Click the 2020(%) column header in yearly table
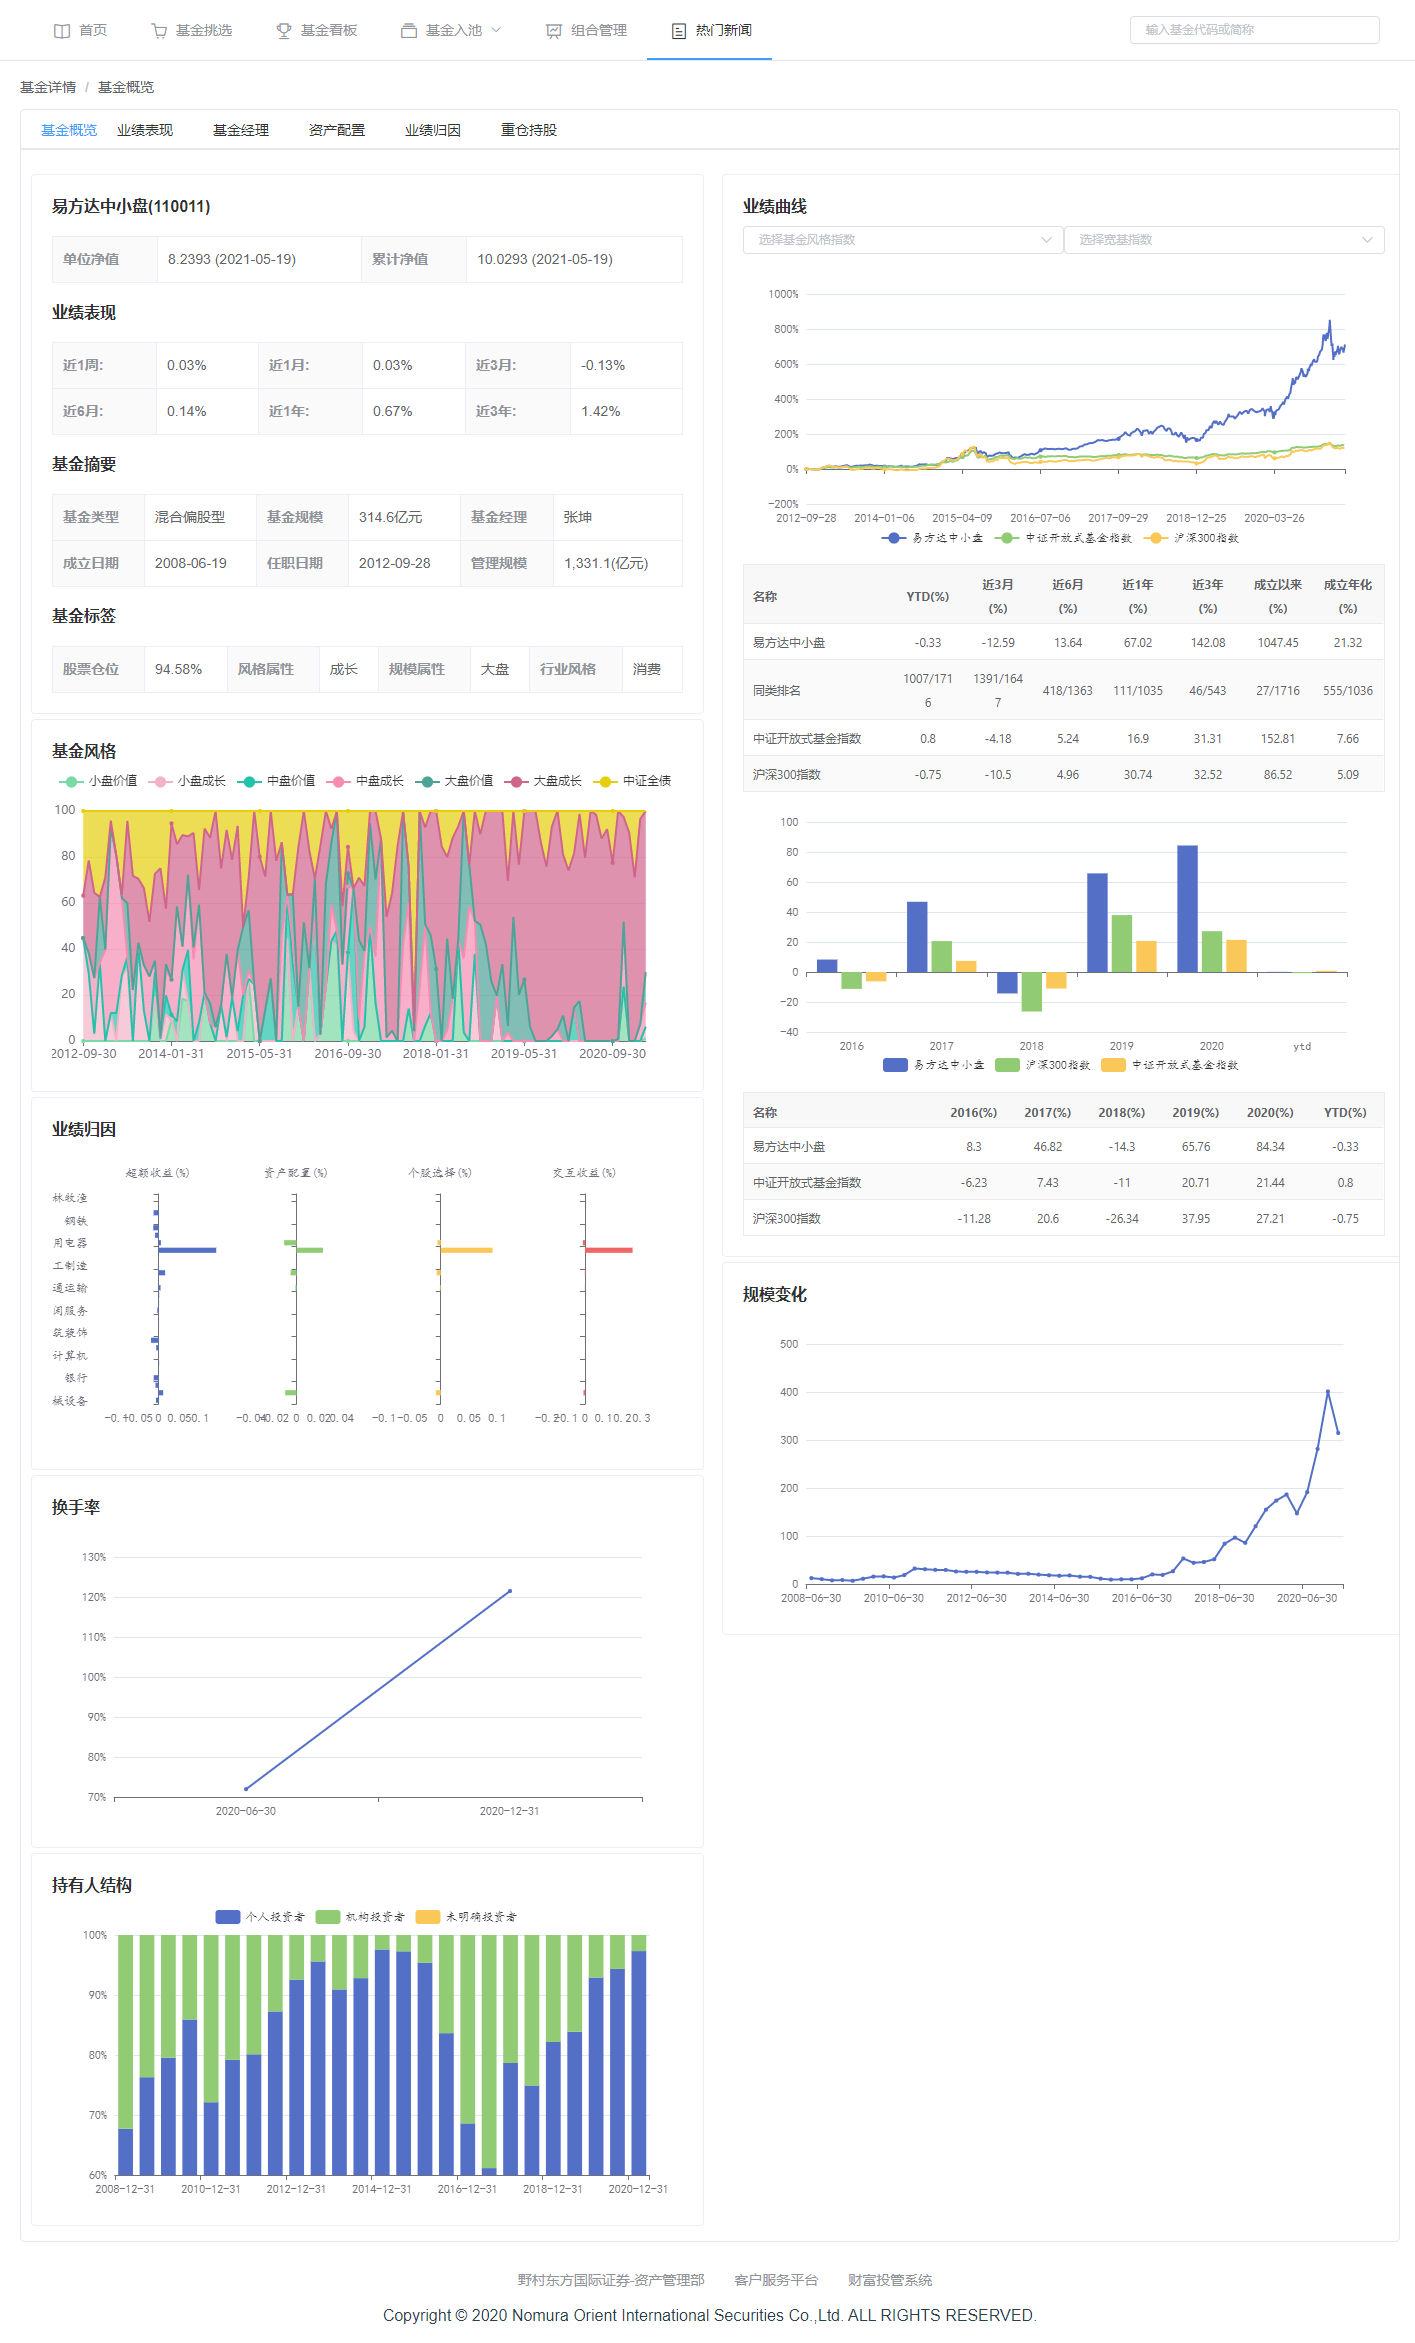The width and height of the screenshot is (1415, 2343). click(x=1270, y=1113)
